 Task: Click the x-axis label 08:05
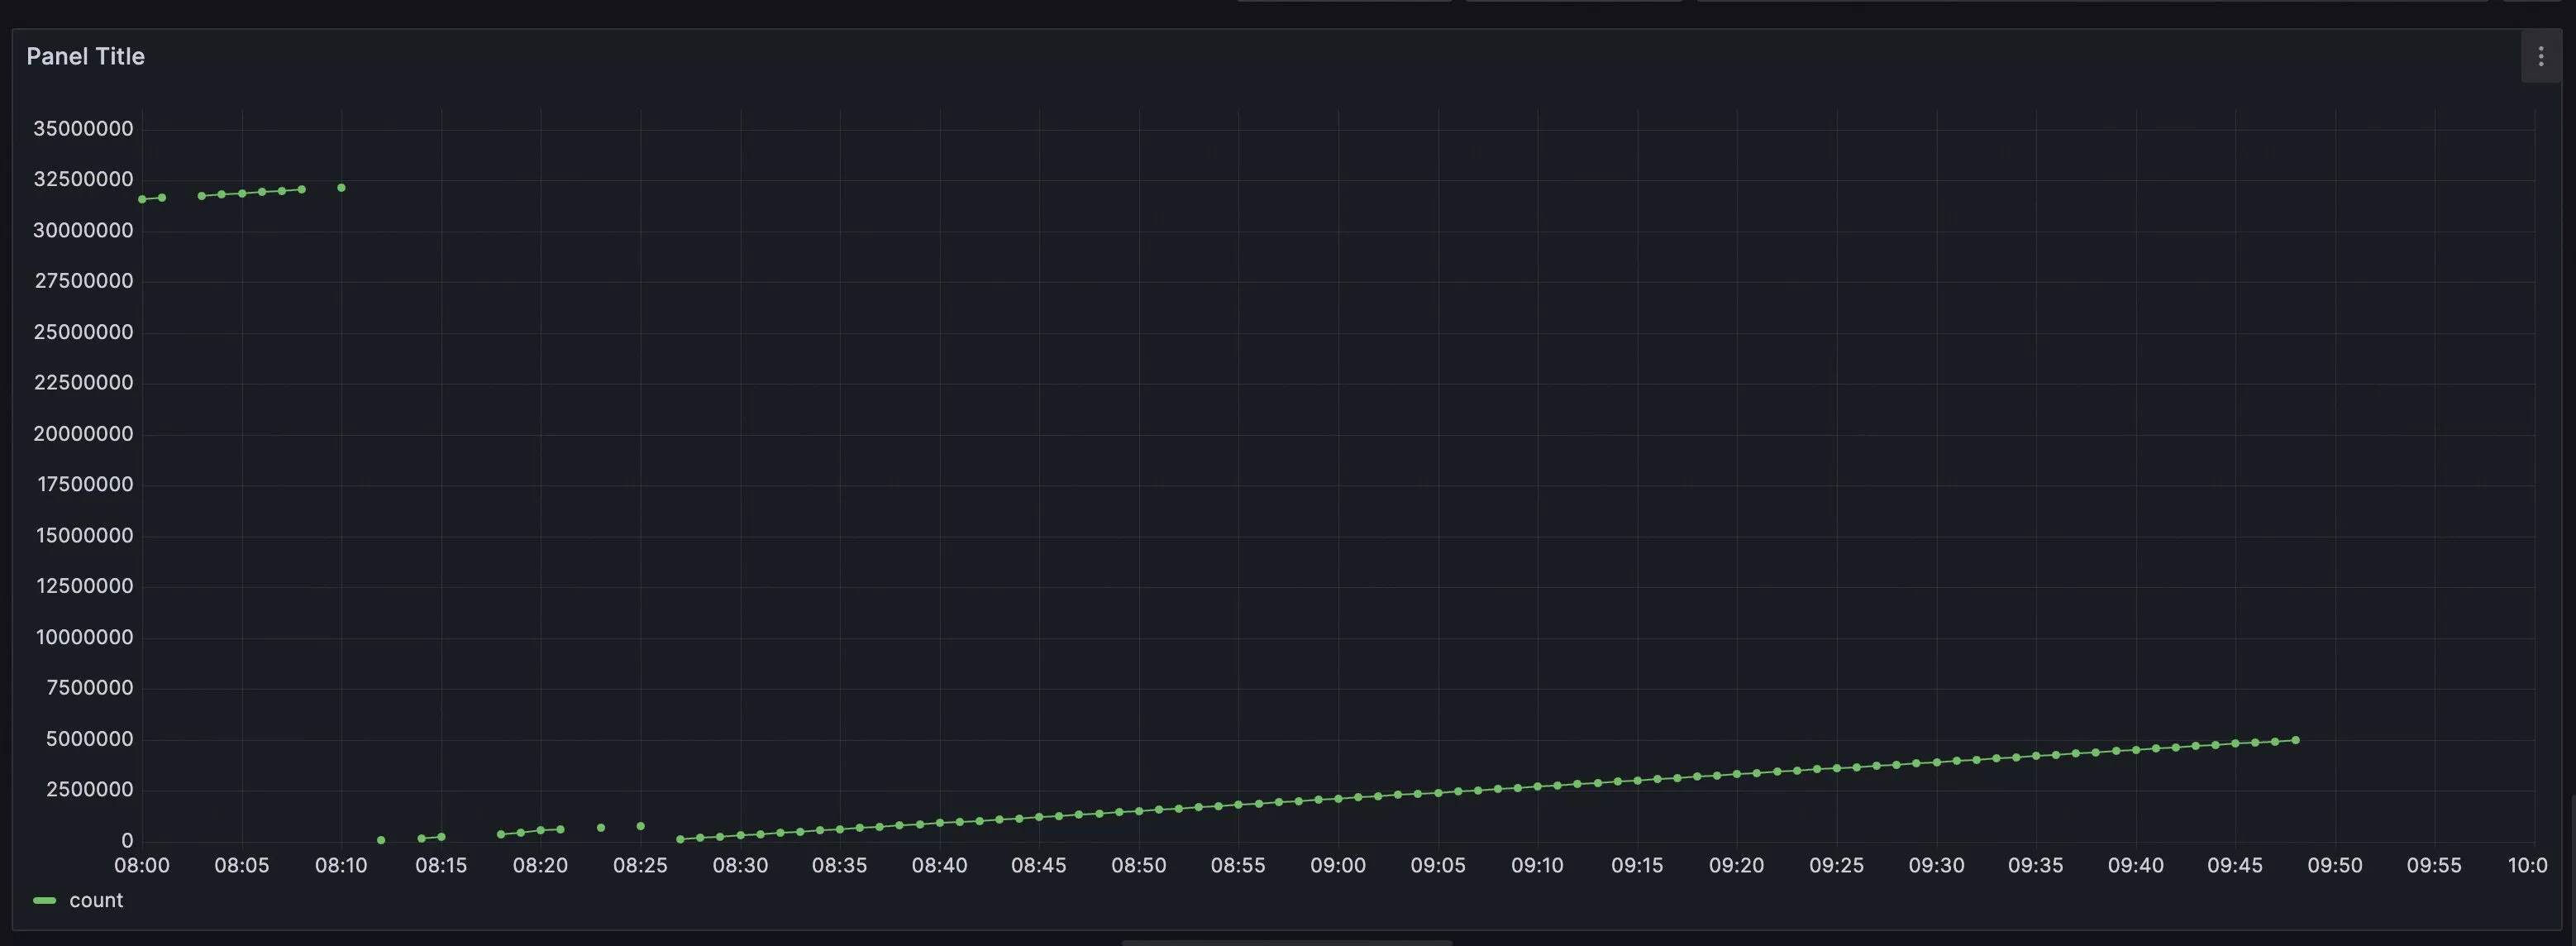242,865
